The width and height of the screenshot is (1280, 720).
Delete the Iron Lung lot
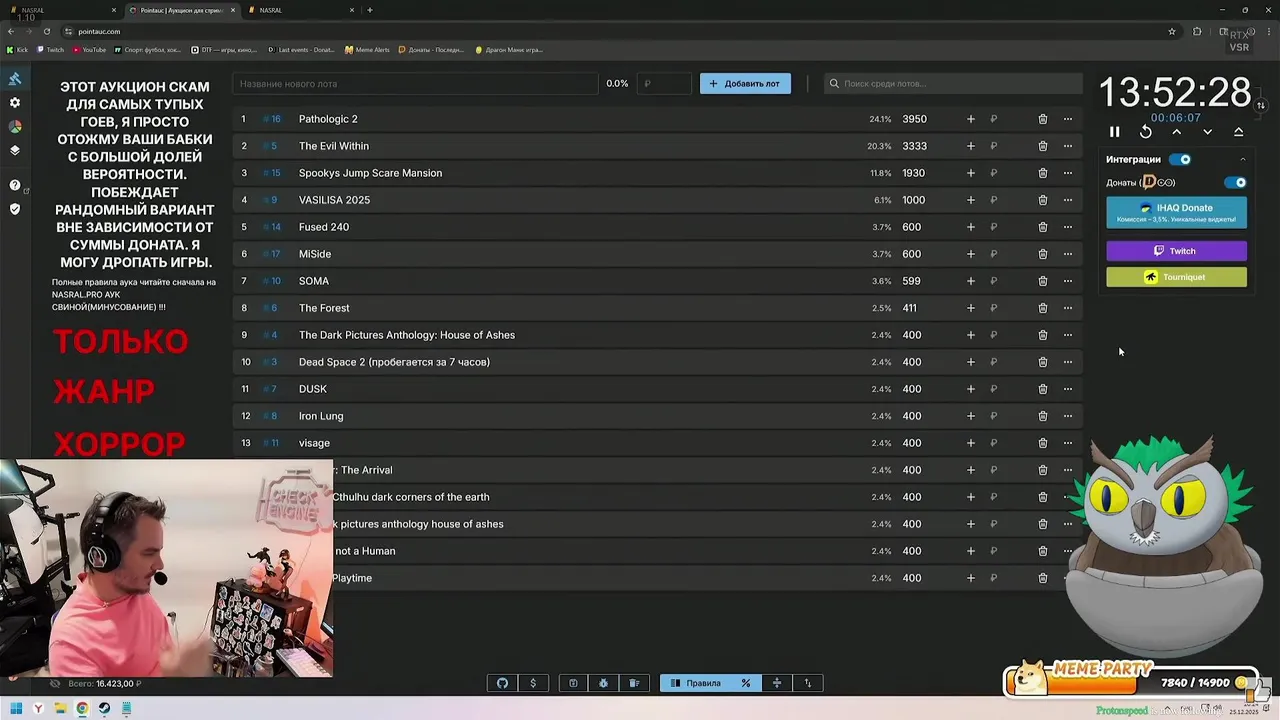click(x=1042, y=416)
